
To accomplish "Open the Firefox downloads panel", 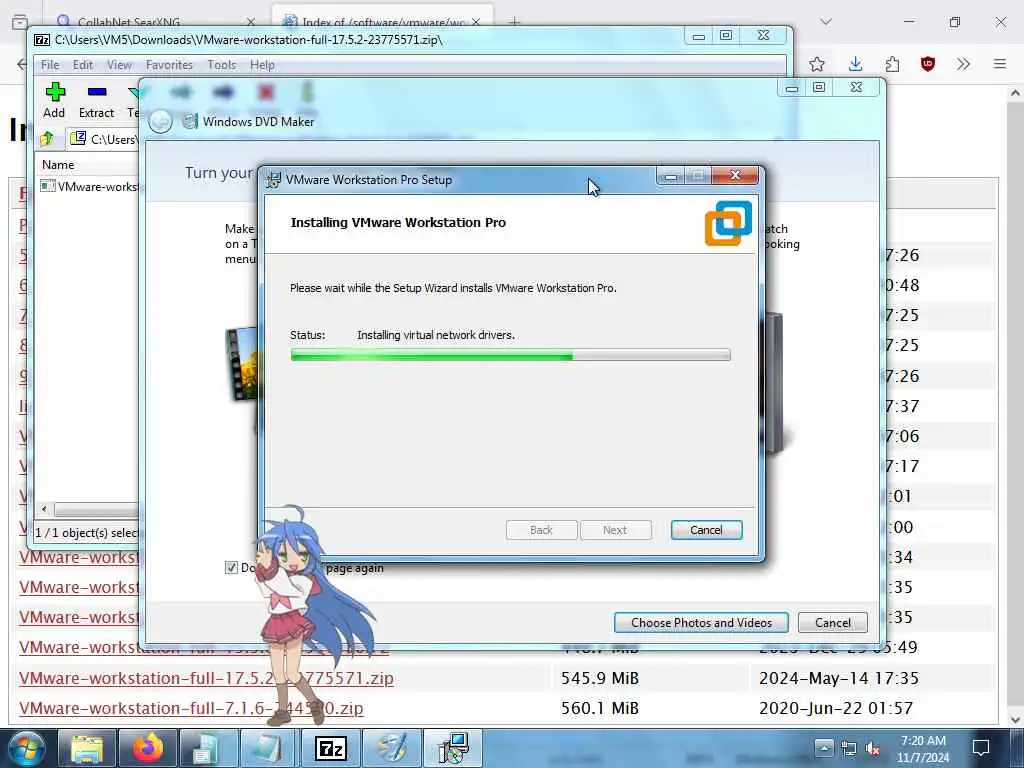I will (856, 64).
